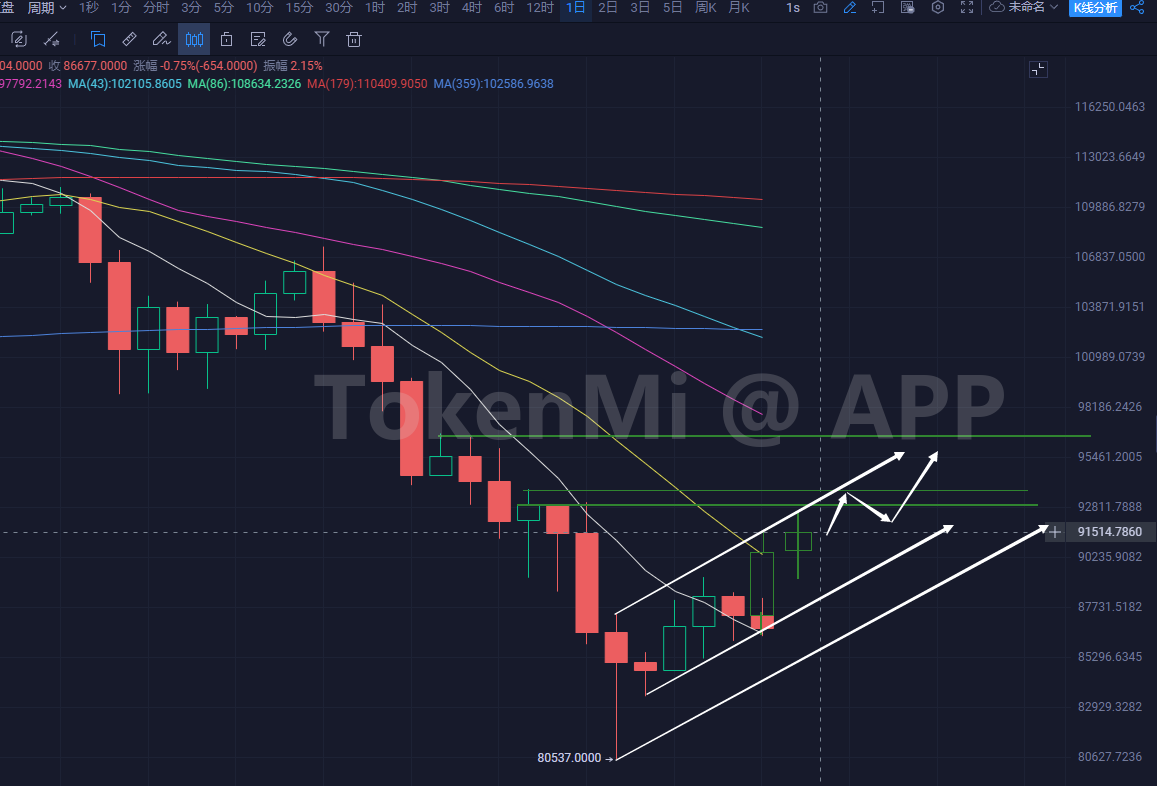Open the funnel filter icon
1157x786 pixels.
click(322, 40)
